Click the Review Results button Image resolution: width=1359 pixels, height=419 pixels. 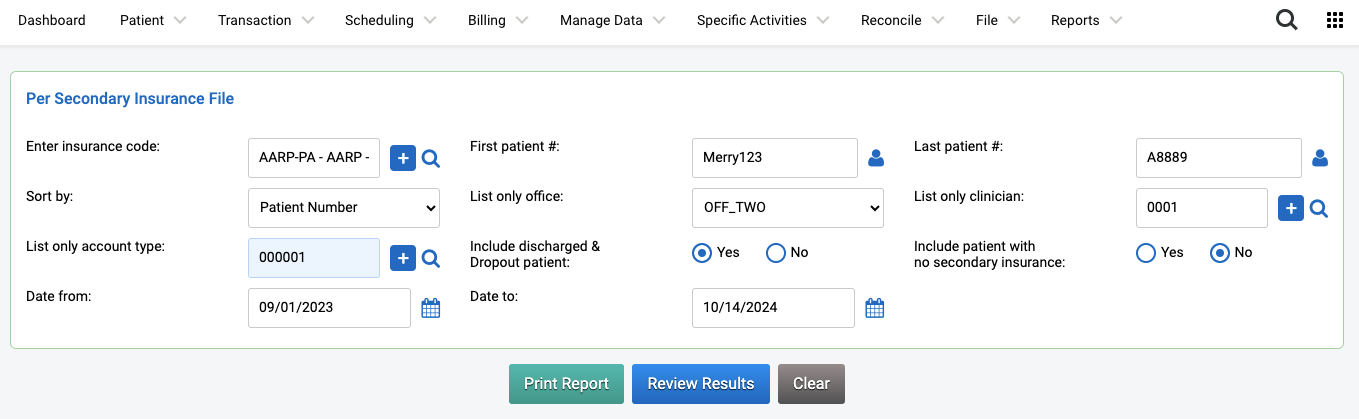(x=701, y=384)
